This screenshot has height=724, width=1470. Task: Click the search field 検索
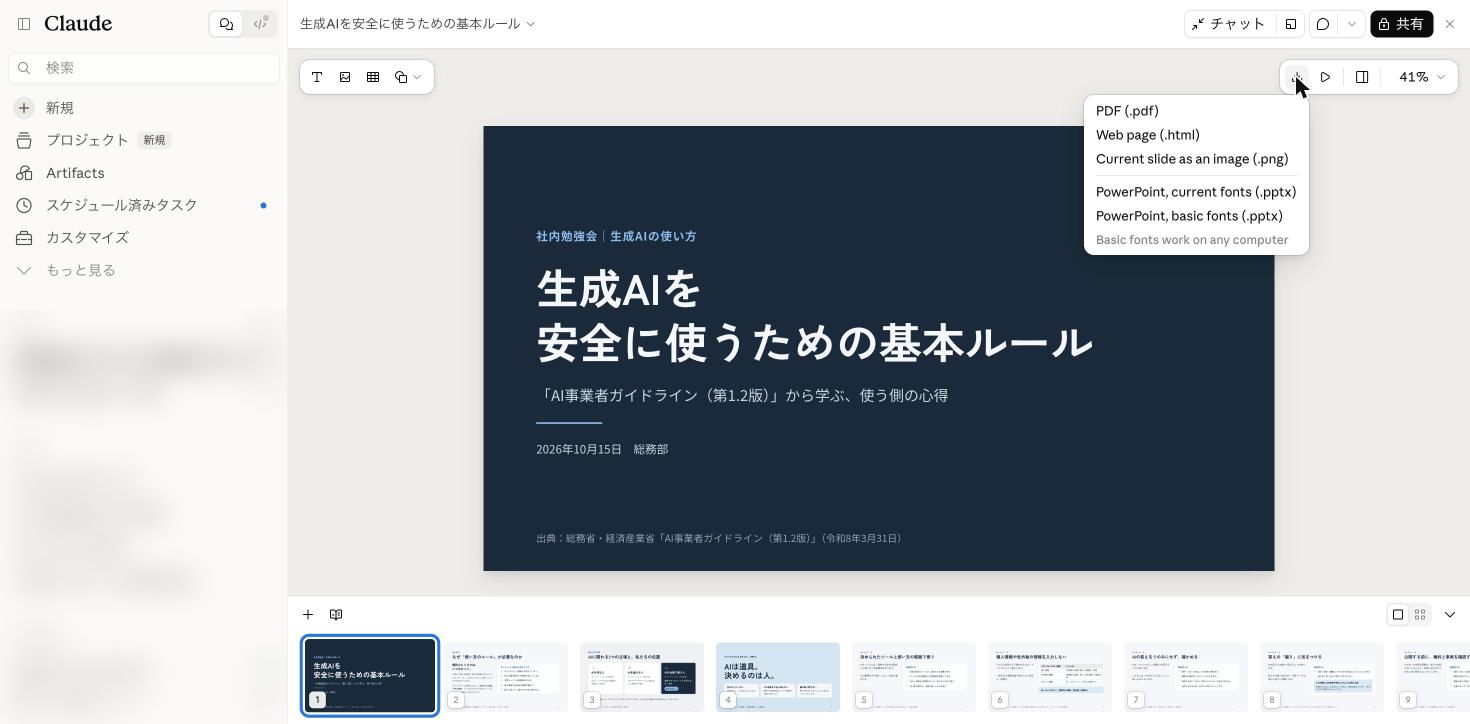(144, 68)
